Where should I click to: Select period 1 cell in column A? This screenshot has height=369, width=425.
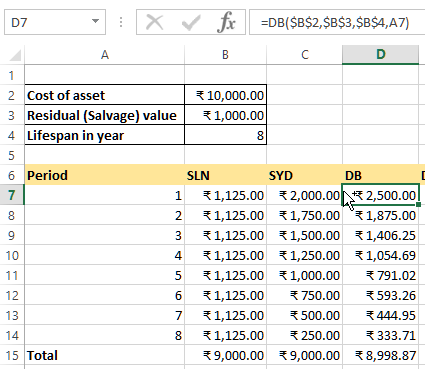pyautogui.click(x=104, y=195)
